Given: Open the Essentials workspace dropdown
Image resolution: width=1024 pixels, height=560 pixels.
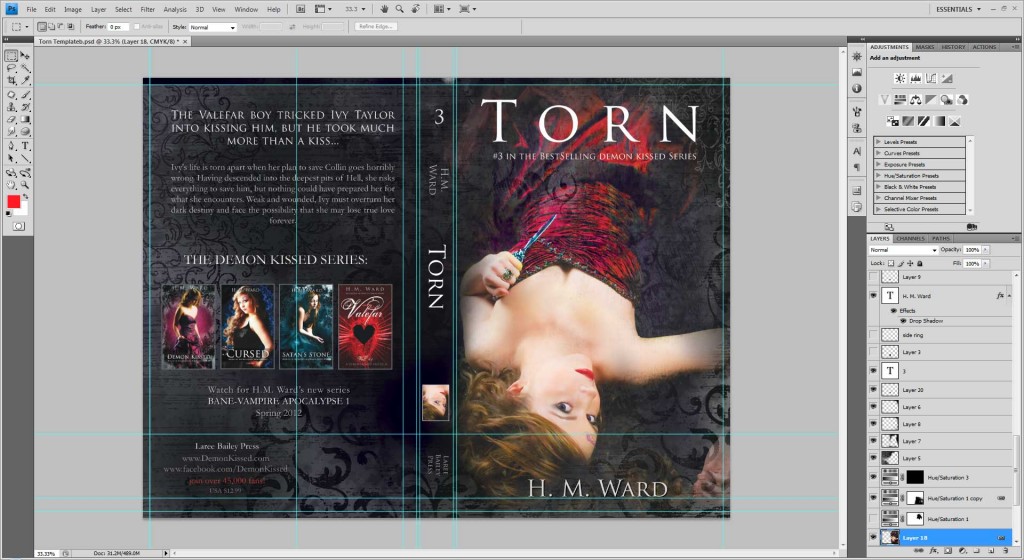Looking at the screenshot, I should tap(958, 9).
